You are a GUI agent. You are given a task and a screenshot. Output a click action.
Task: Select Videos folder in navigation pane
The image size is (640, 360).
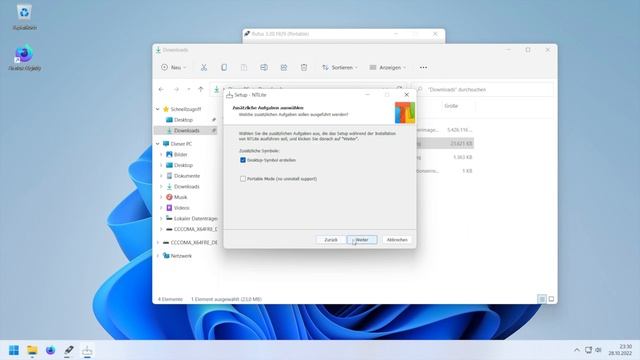pyautogui.click(x=181, y=208)
